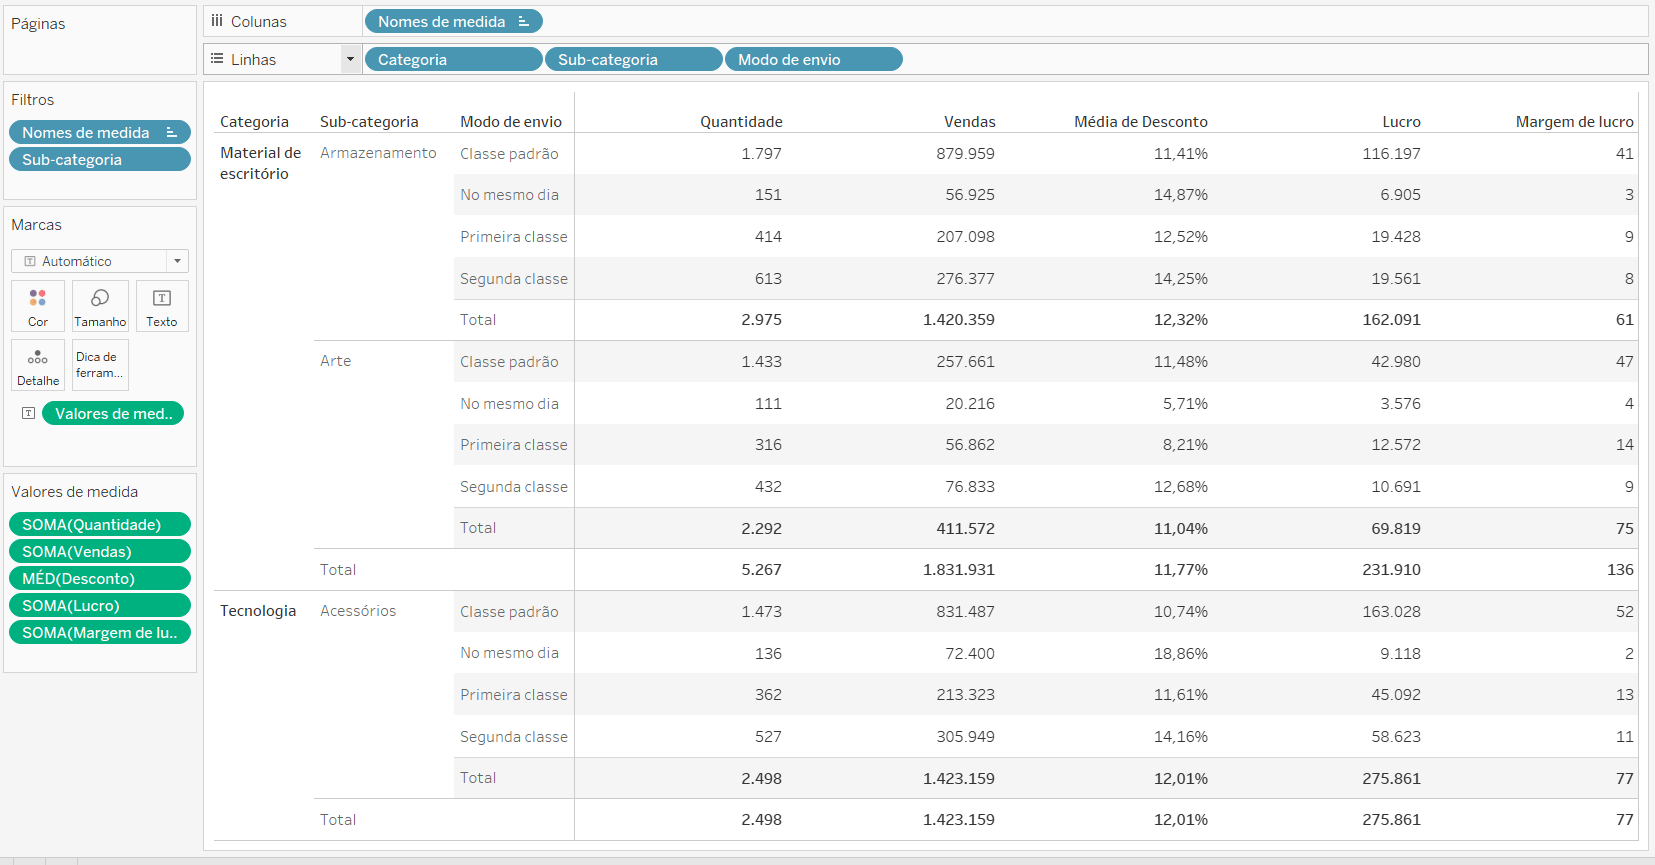Select the SOMA(Margem de lu.. pill
The width and height of the screenshot is (1655, 865).
pos(99,632)
